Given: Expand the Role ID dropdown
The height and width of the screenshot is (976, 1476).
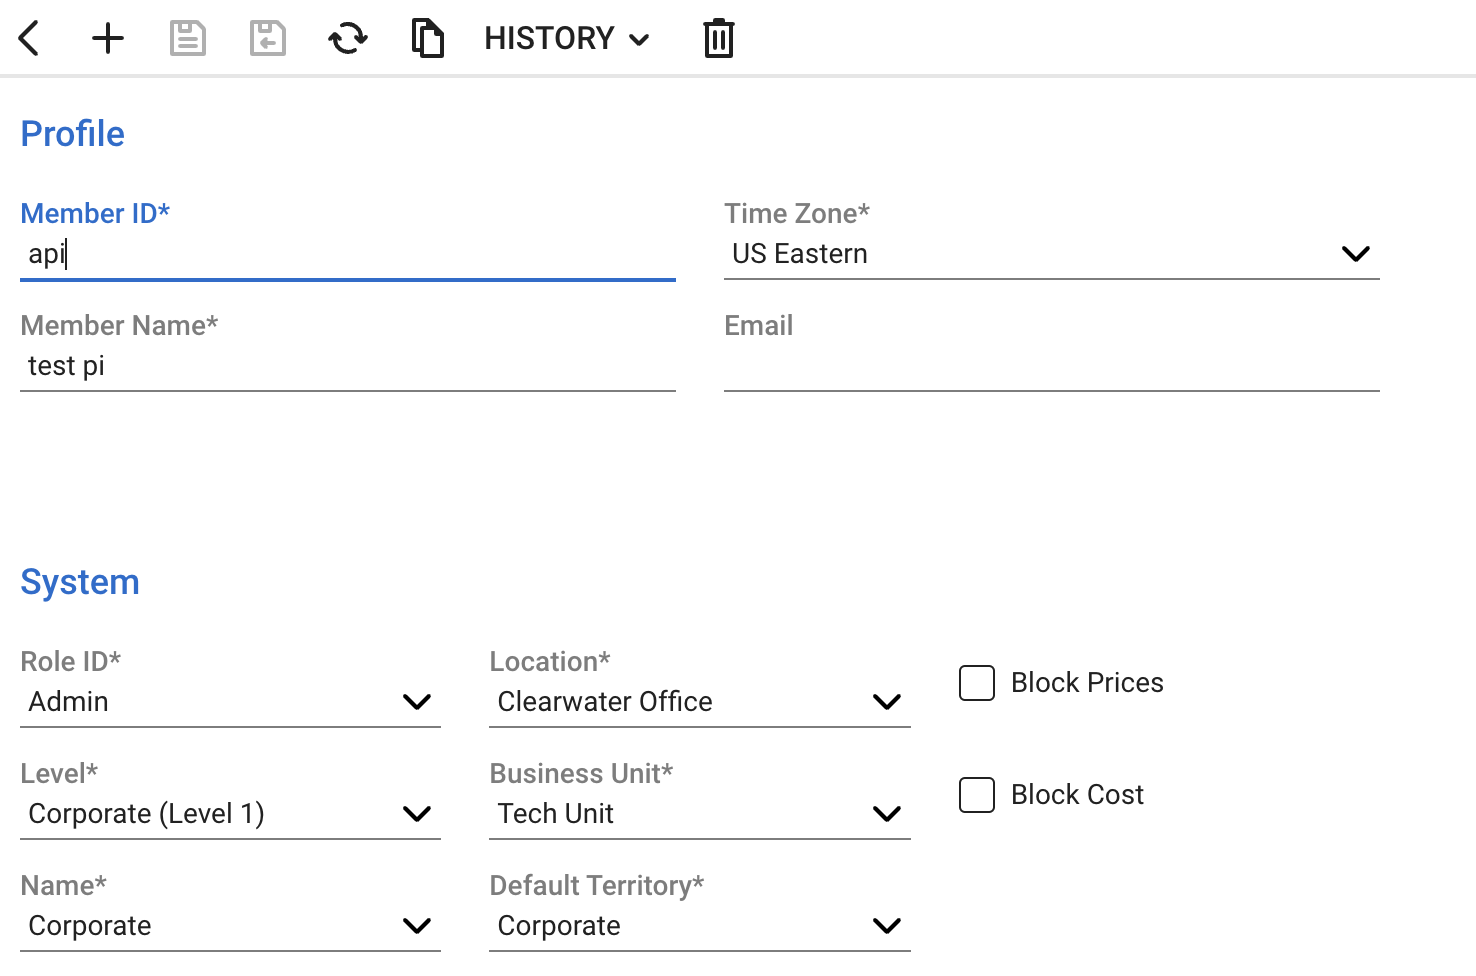Looking at the screenshot, I should click(x=230, y=702).
